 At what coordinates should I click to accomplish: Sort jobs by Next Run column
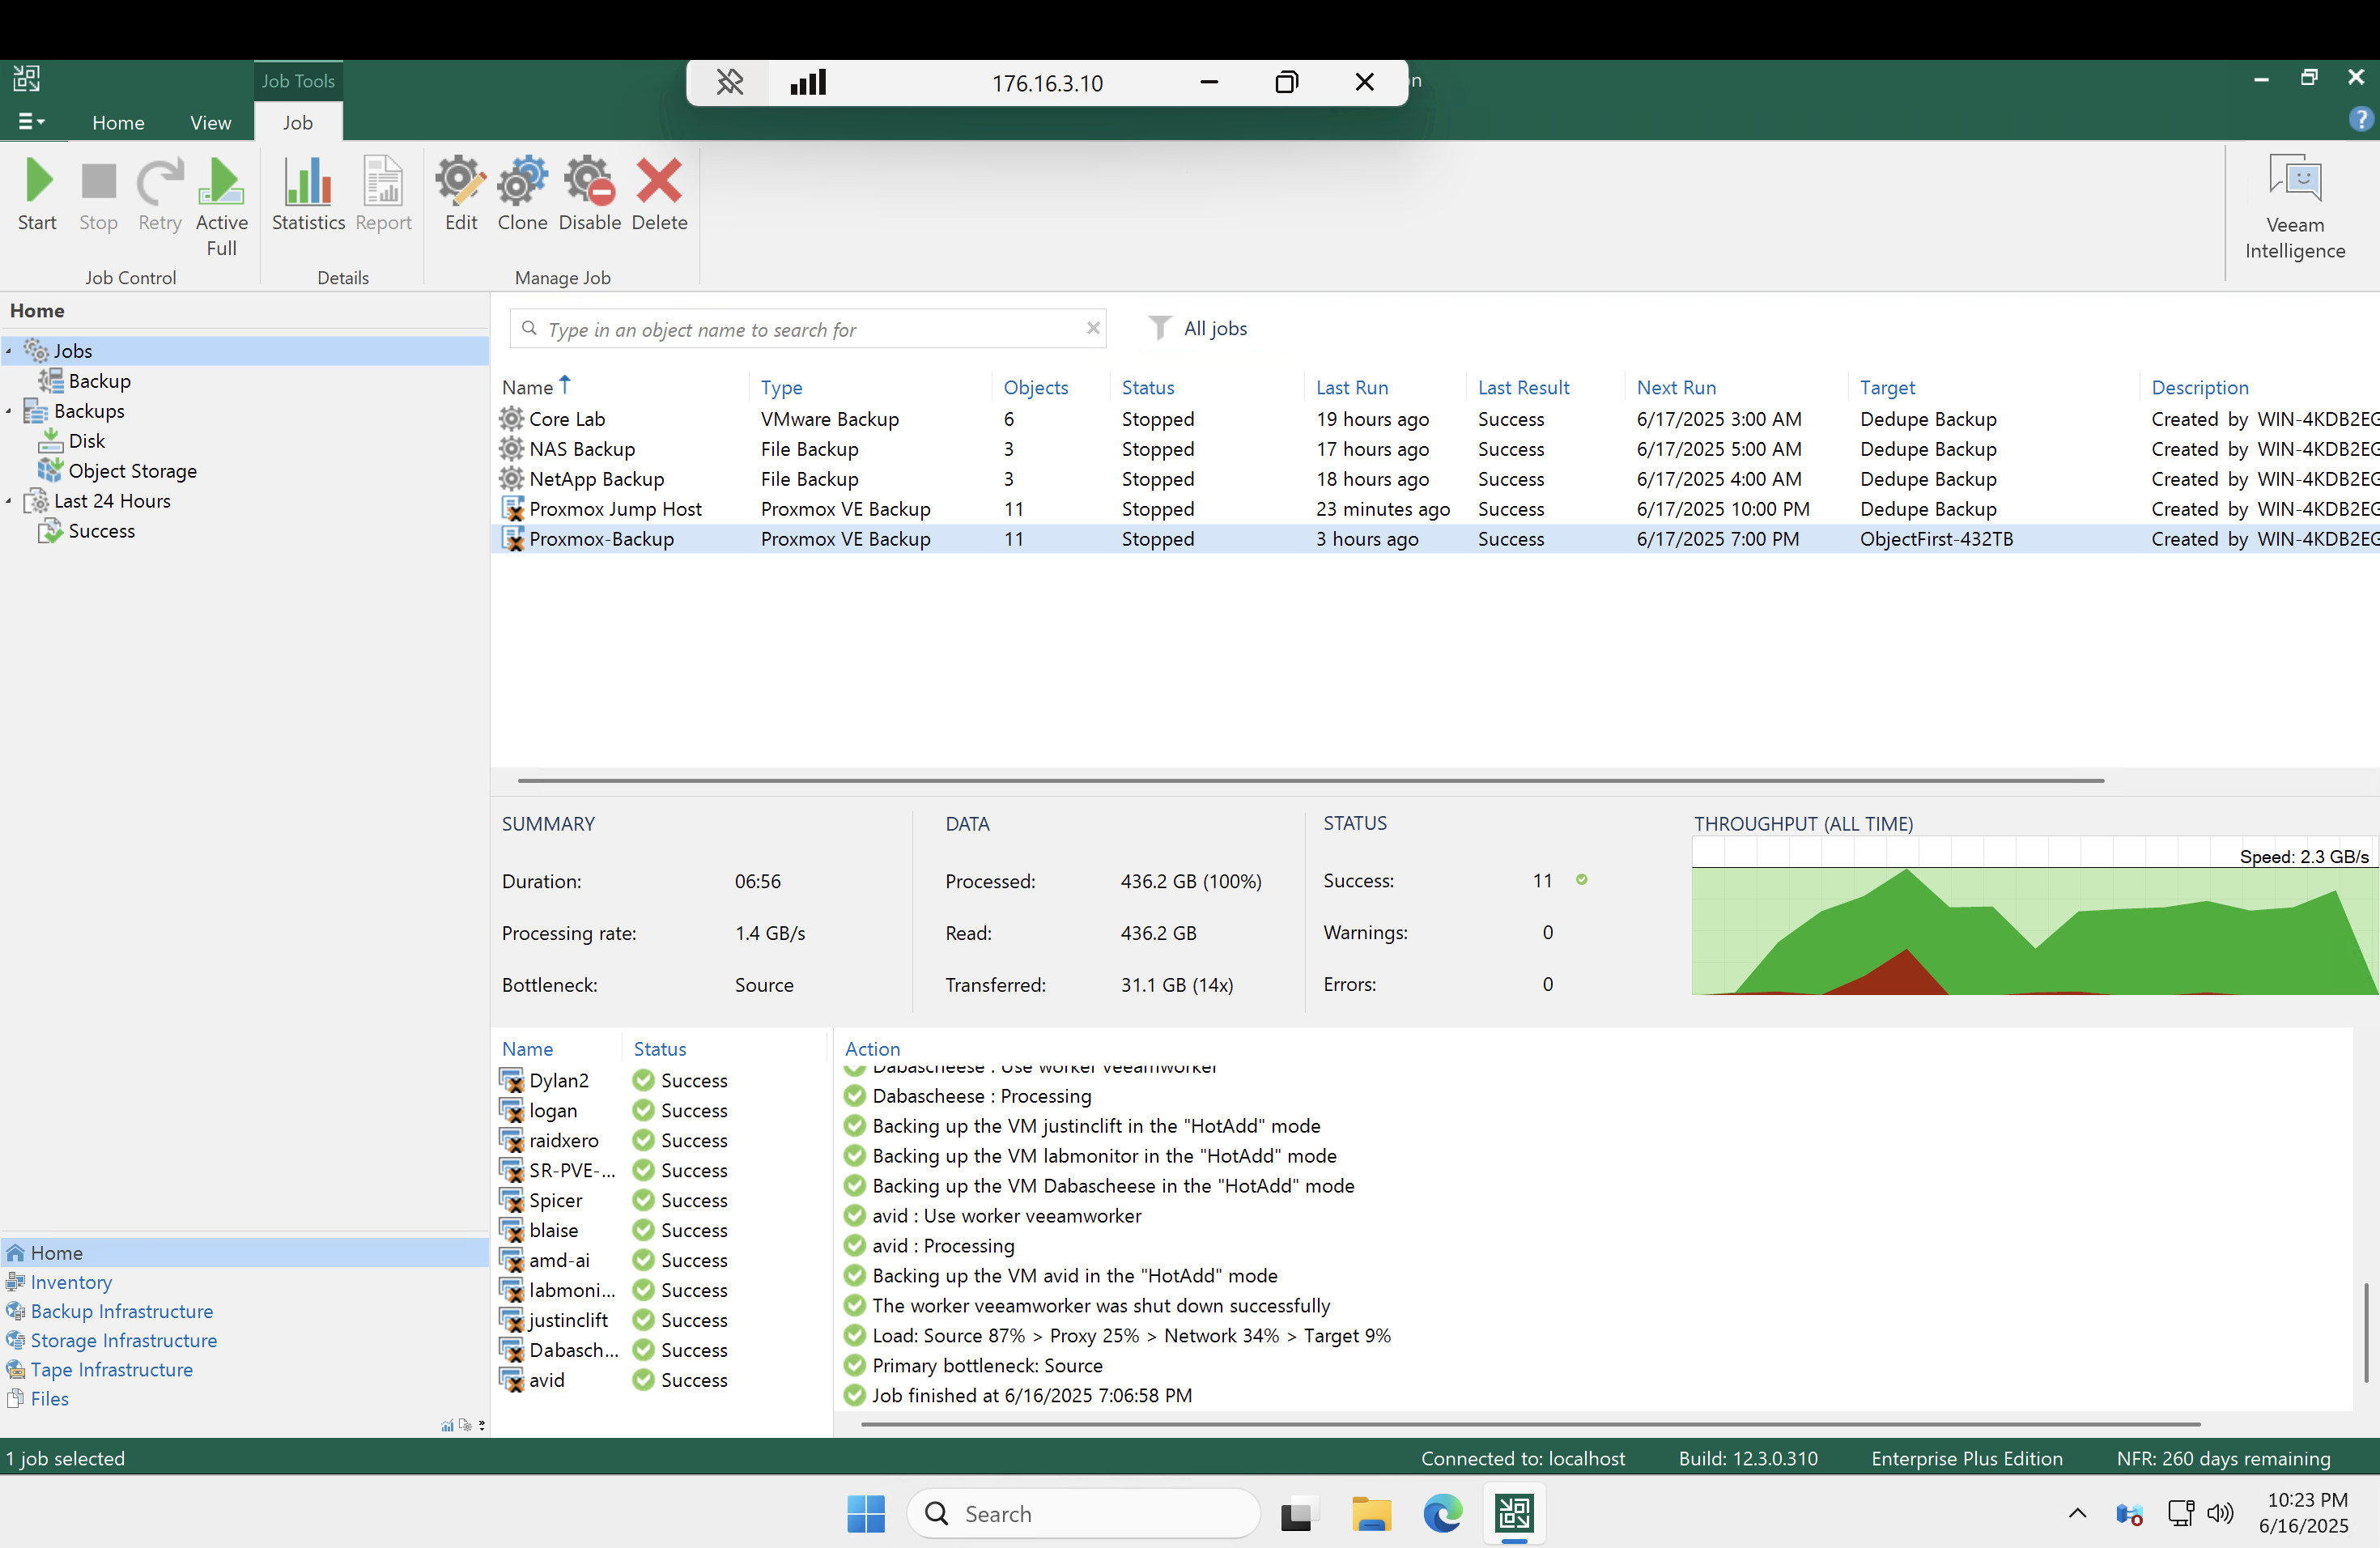(x=1675, y=387)
